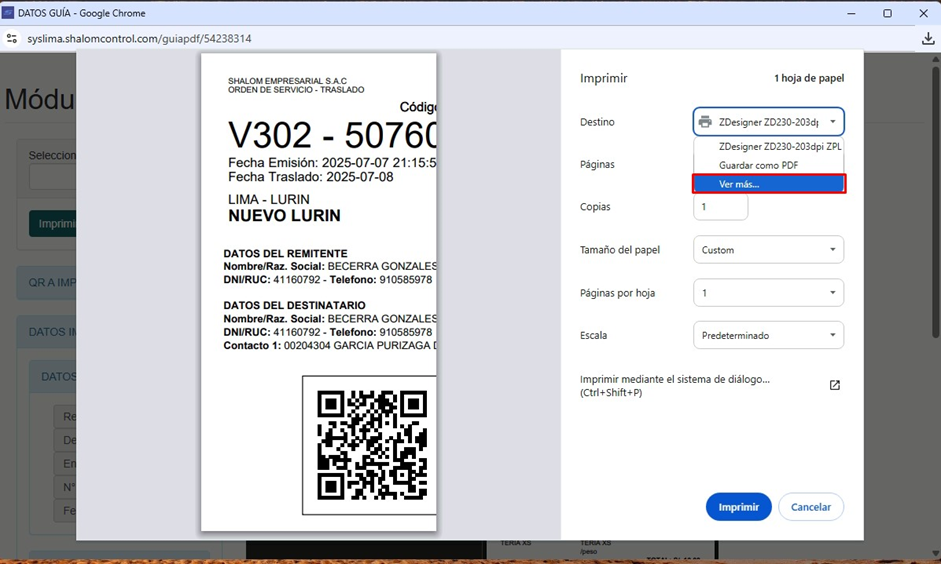Expand the Escala dropdown
The width and height of the screenshot is (941, 564).
(x=768, y=336)
